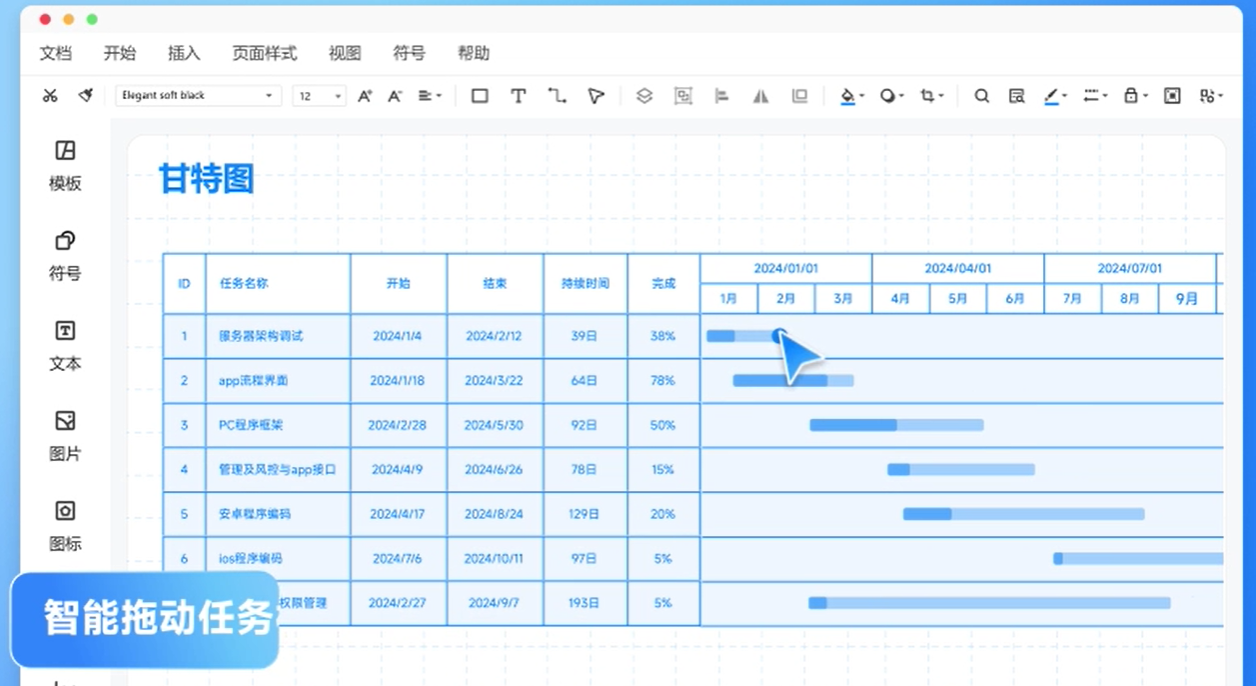Select the rectangle shape tool

tap(480, 96)
